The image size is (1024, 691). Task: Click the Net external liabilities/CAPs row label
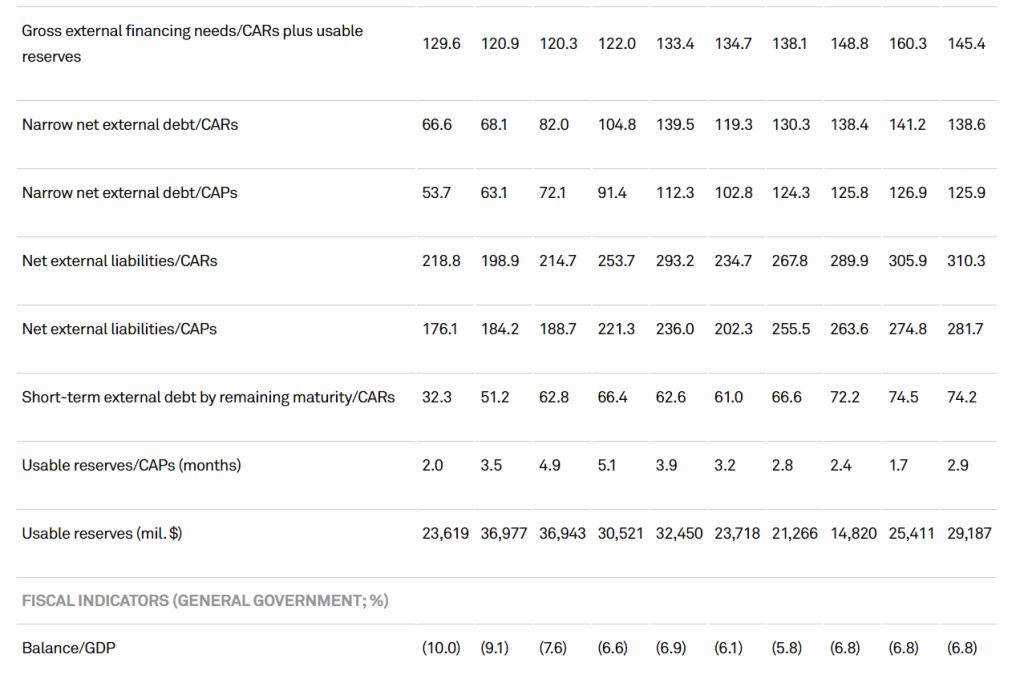click(x=120, y=329)
